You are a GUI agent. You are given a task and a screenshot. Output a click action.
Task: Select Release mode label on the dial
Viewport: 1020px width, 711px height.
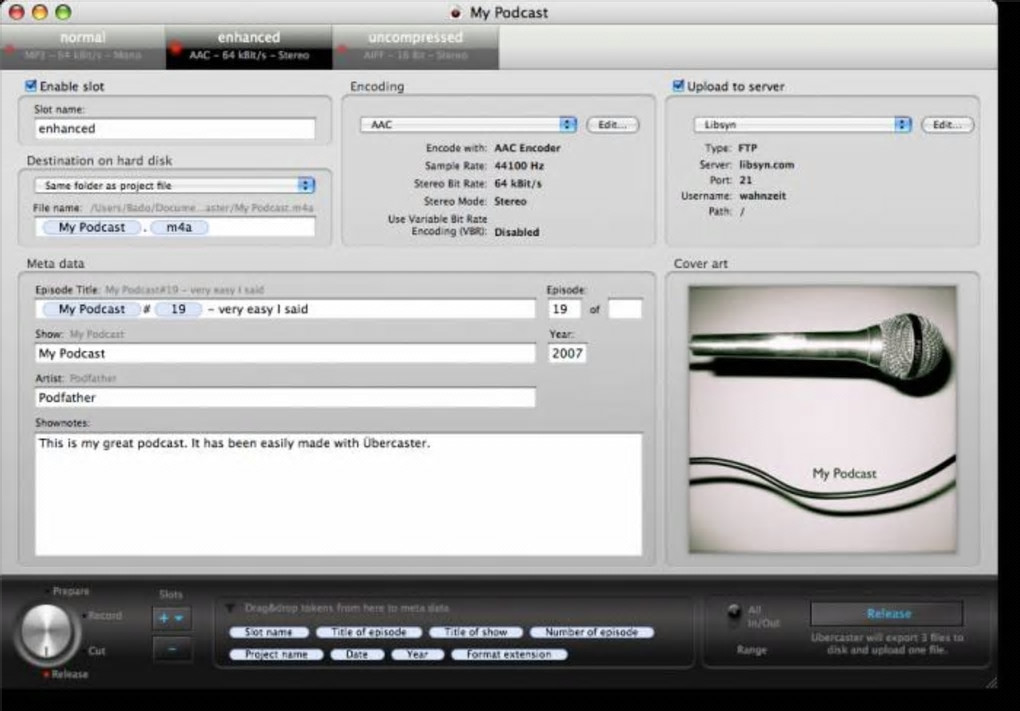coord(70,674)
